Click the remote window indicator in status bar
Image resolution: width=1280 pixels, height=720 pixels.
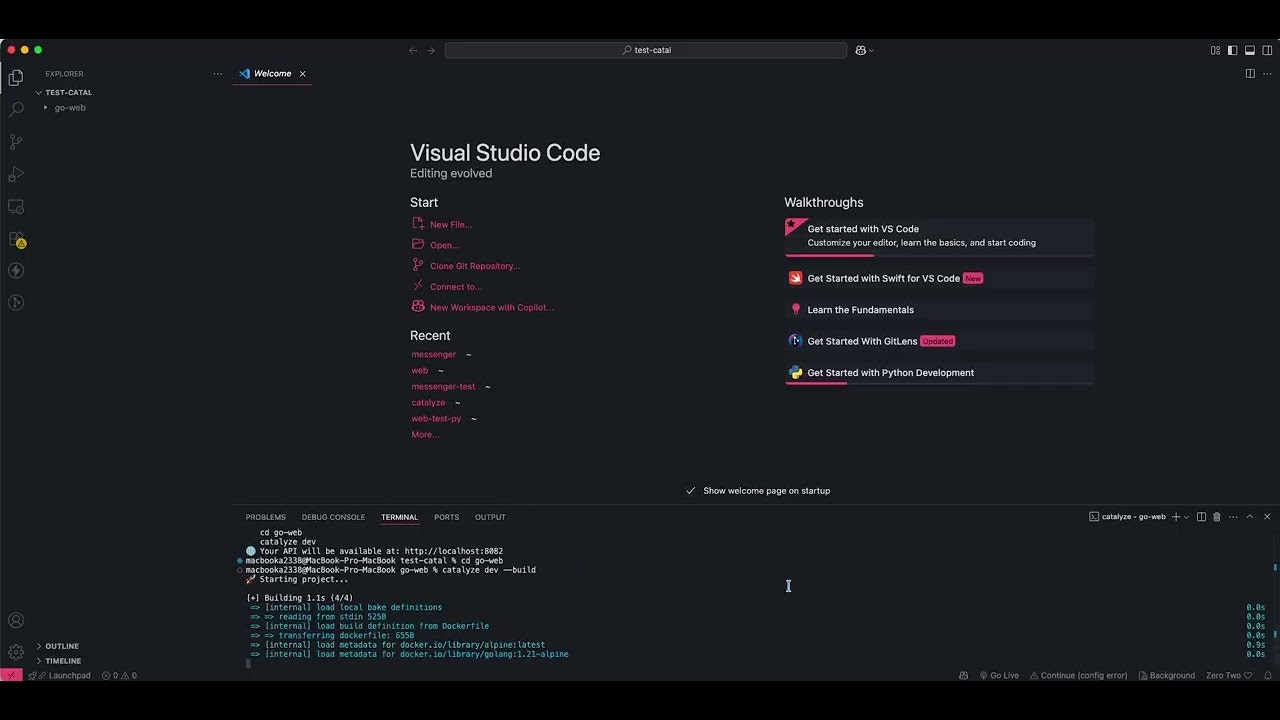coord(11,675)
